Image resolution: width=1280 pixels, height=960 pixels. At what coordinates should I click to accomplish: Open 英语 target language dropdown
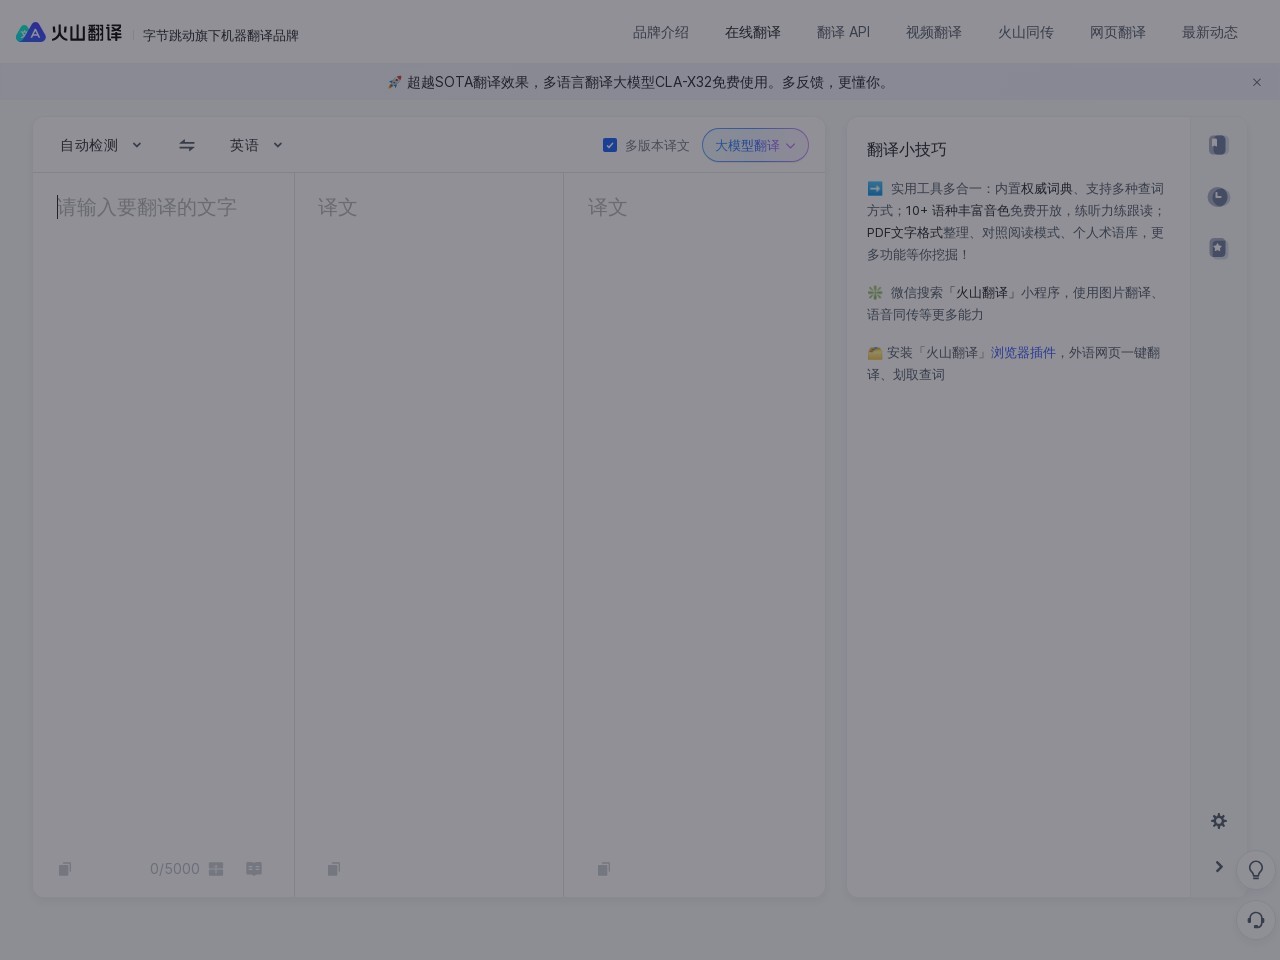coord(256,145)
